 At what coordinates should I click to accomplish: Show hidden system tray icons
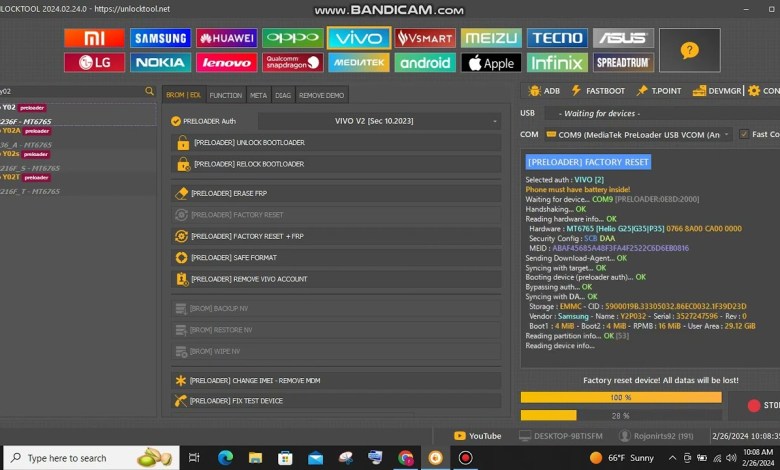(672, 458)
